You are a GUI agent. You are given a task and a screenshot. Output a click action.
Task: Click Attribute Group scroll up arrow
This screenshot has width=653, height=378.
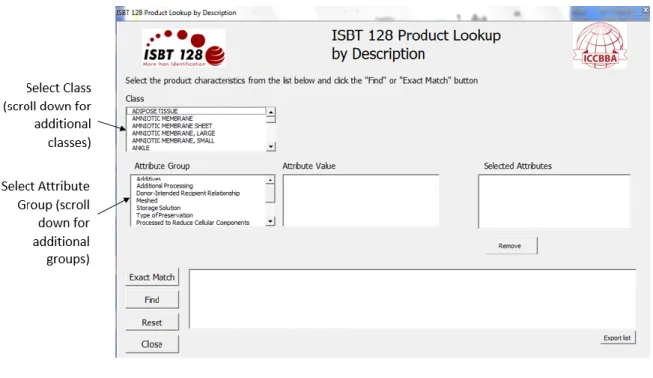click(x=271, y=180)
